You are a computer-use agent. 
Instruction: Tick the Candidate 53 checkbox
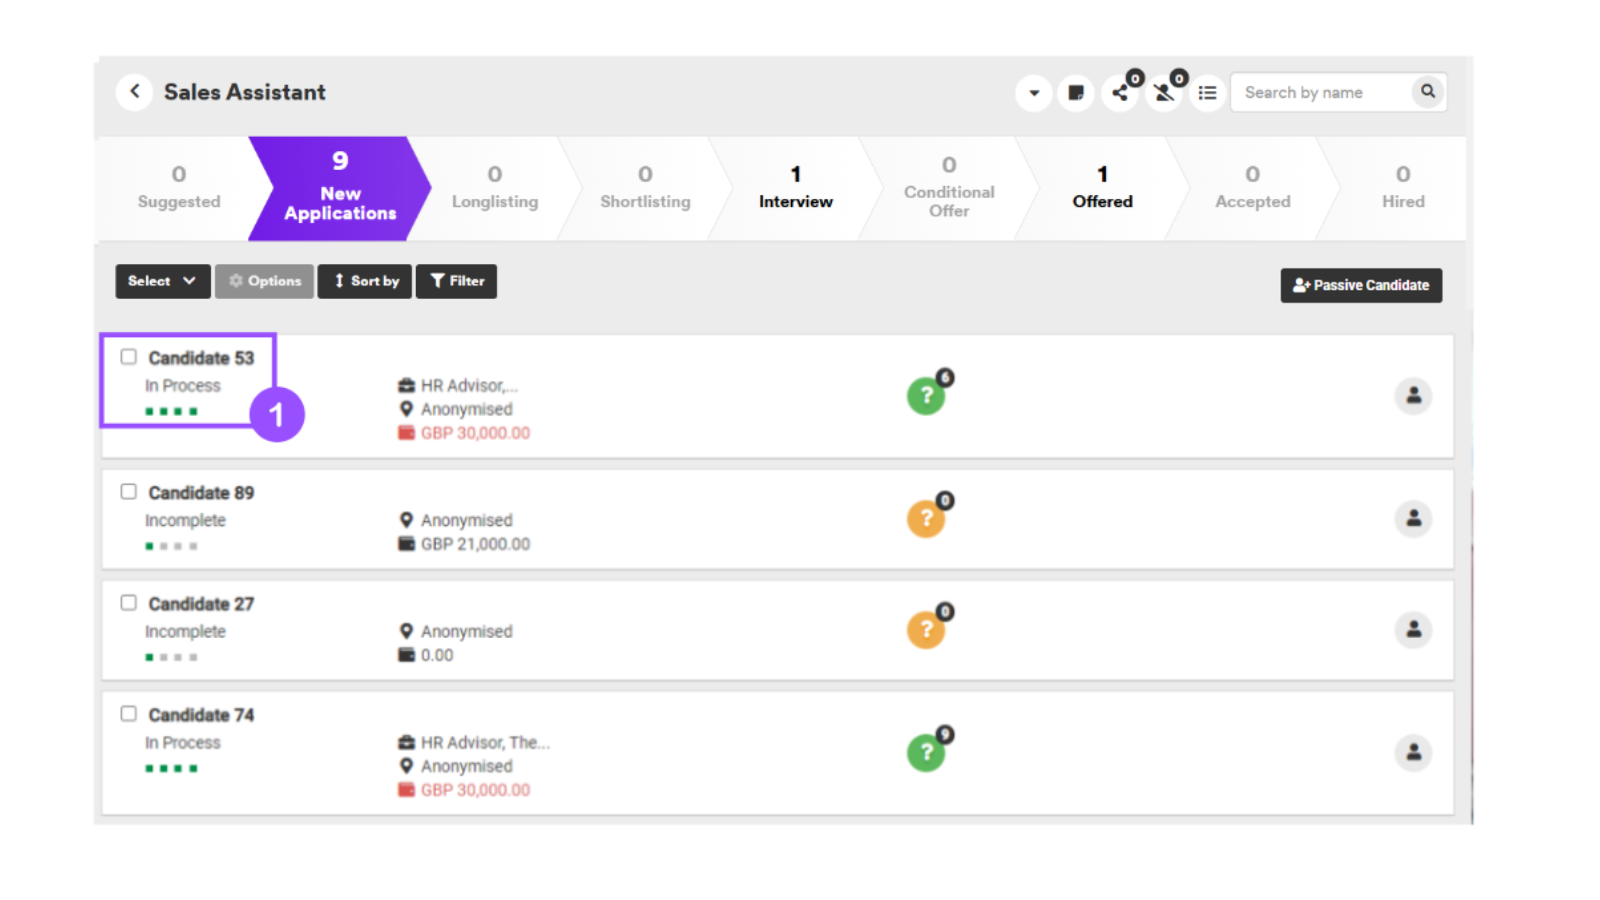(x=129, y=357)
